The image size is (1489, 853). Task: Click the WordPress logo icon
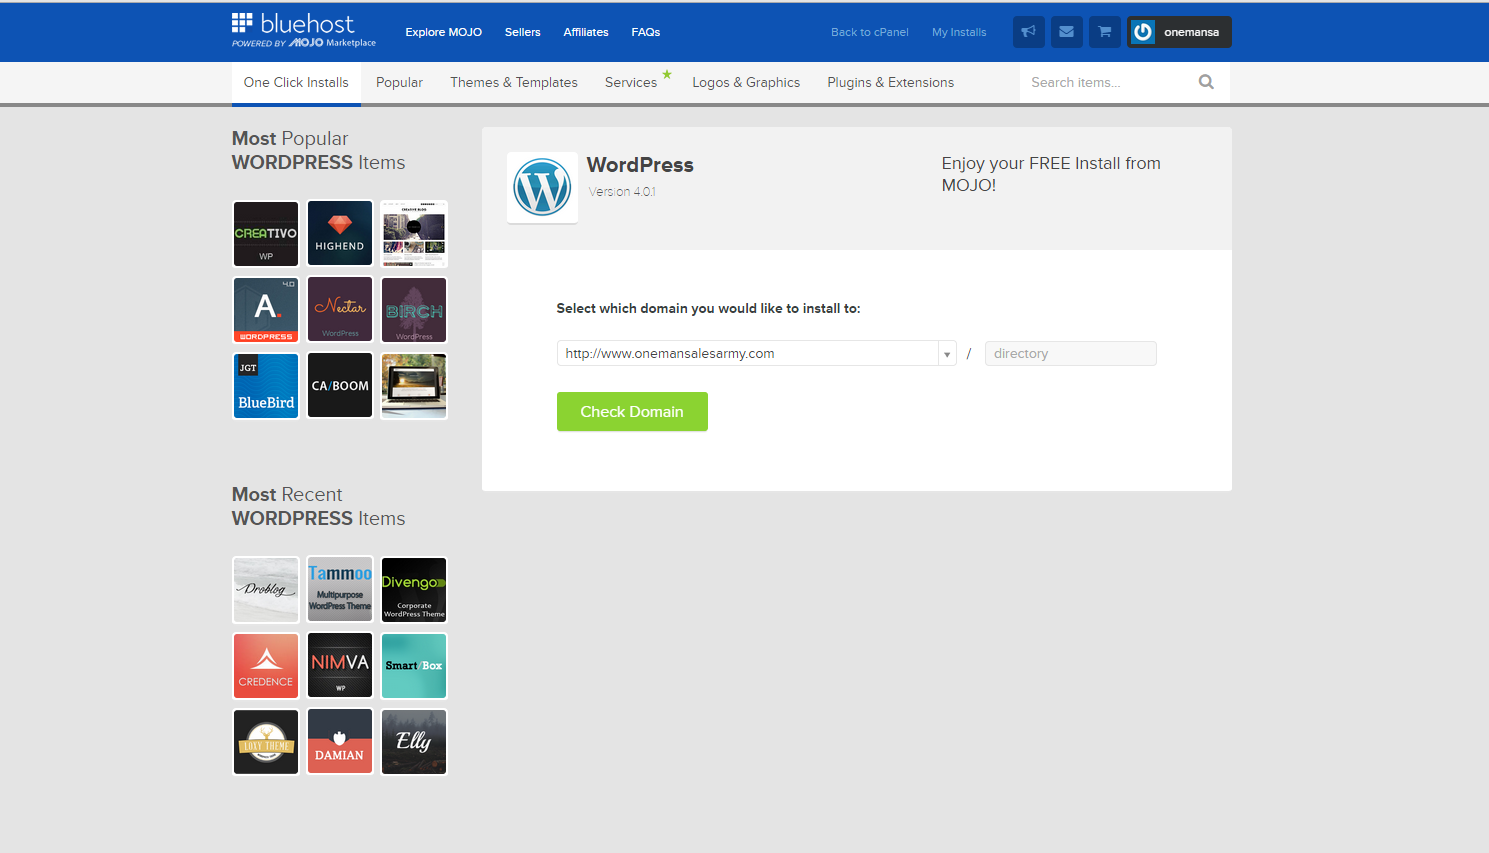[x=542, y=187]
